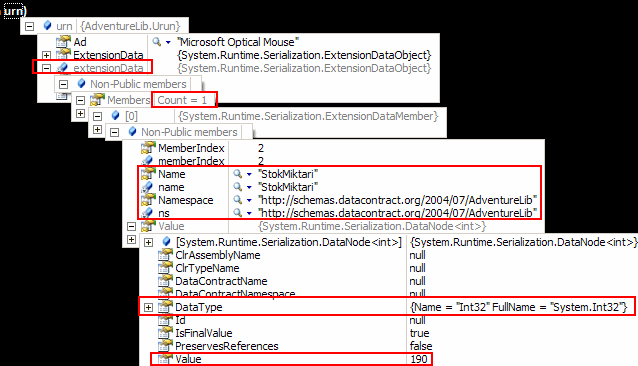Select the "Microsoft Optical Mouse" value

(238, 42)
